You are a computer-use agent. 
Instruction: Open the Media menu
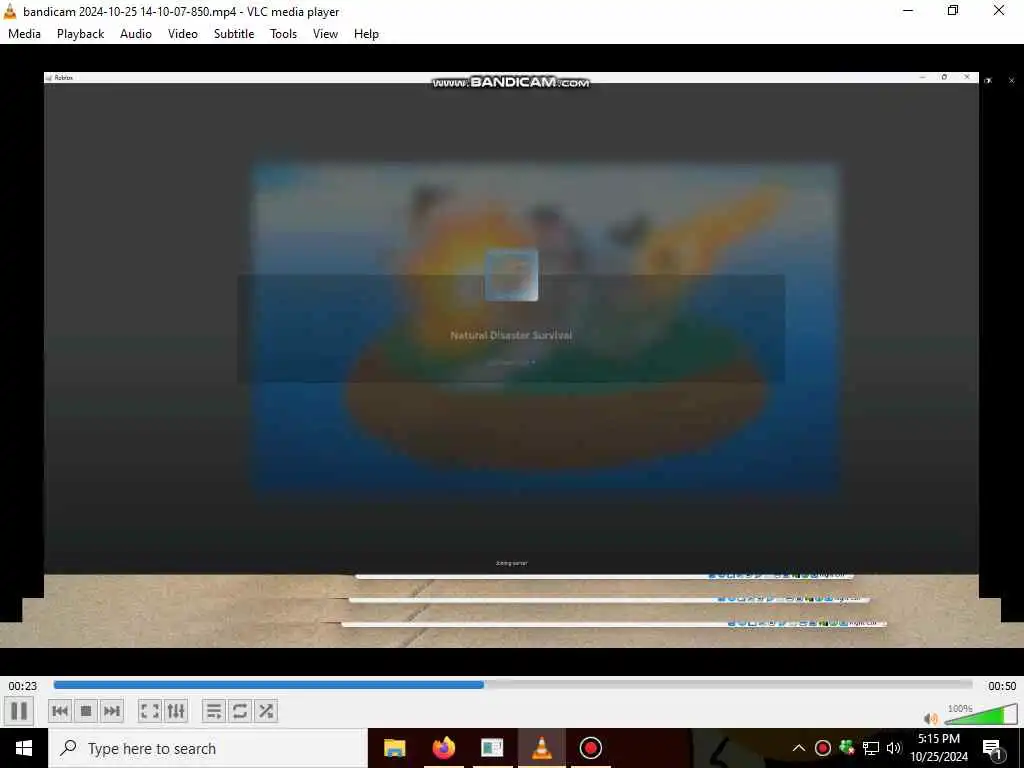[x=24, y=34]
